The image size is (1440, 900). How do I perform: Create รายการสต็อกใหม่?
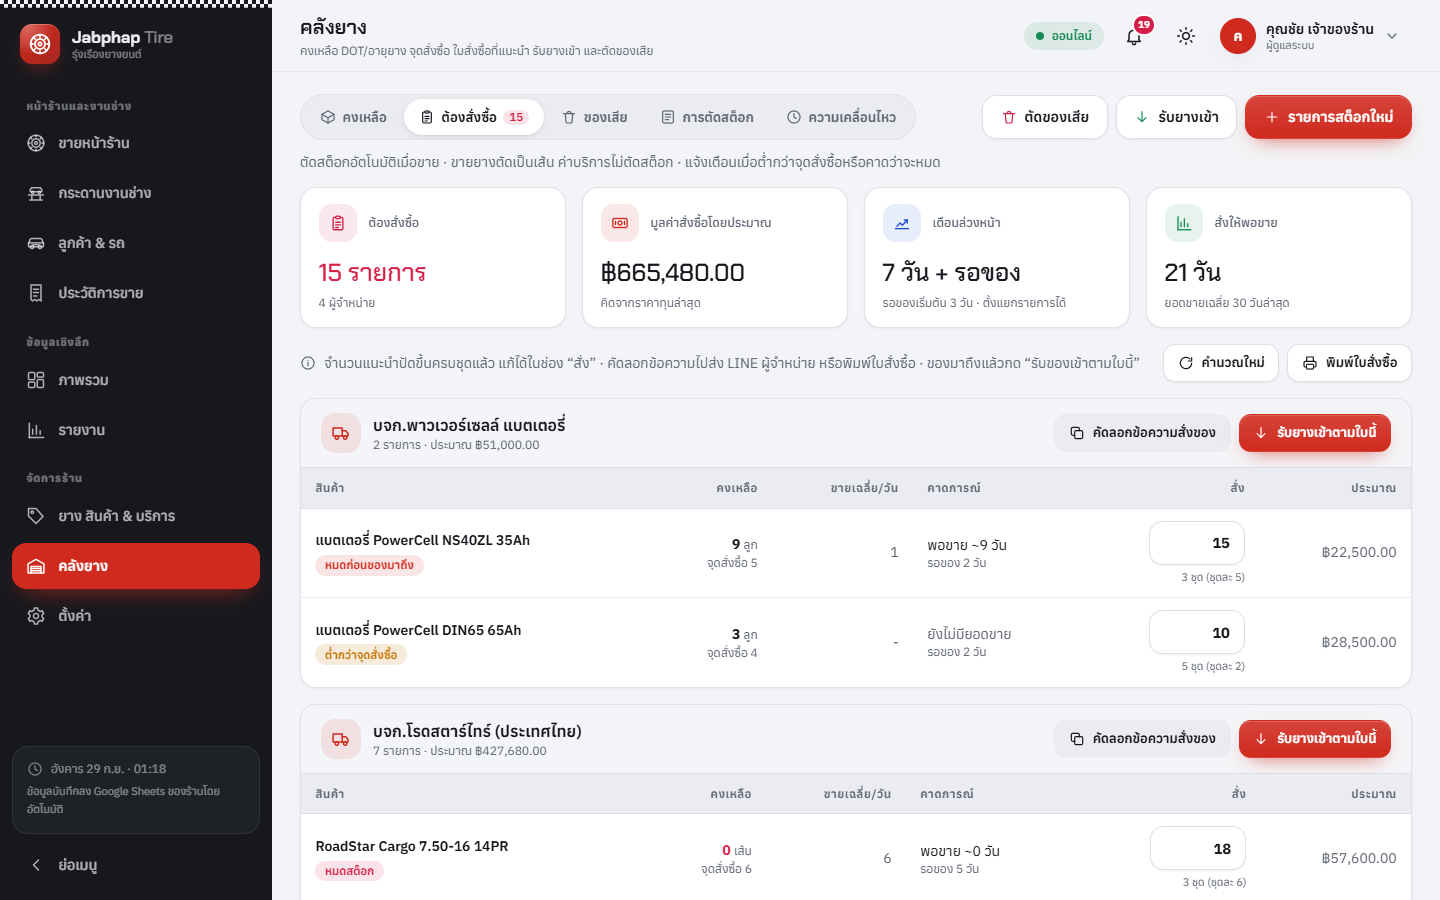1328,117
